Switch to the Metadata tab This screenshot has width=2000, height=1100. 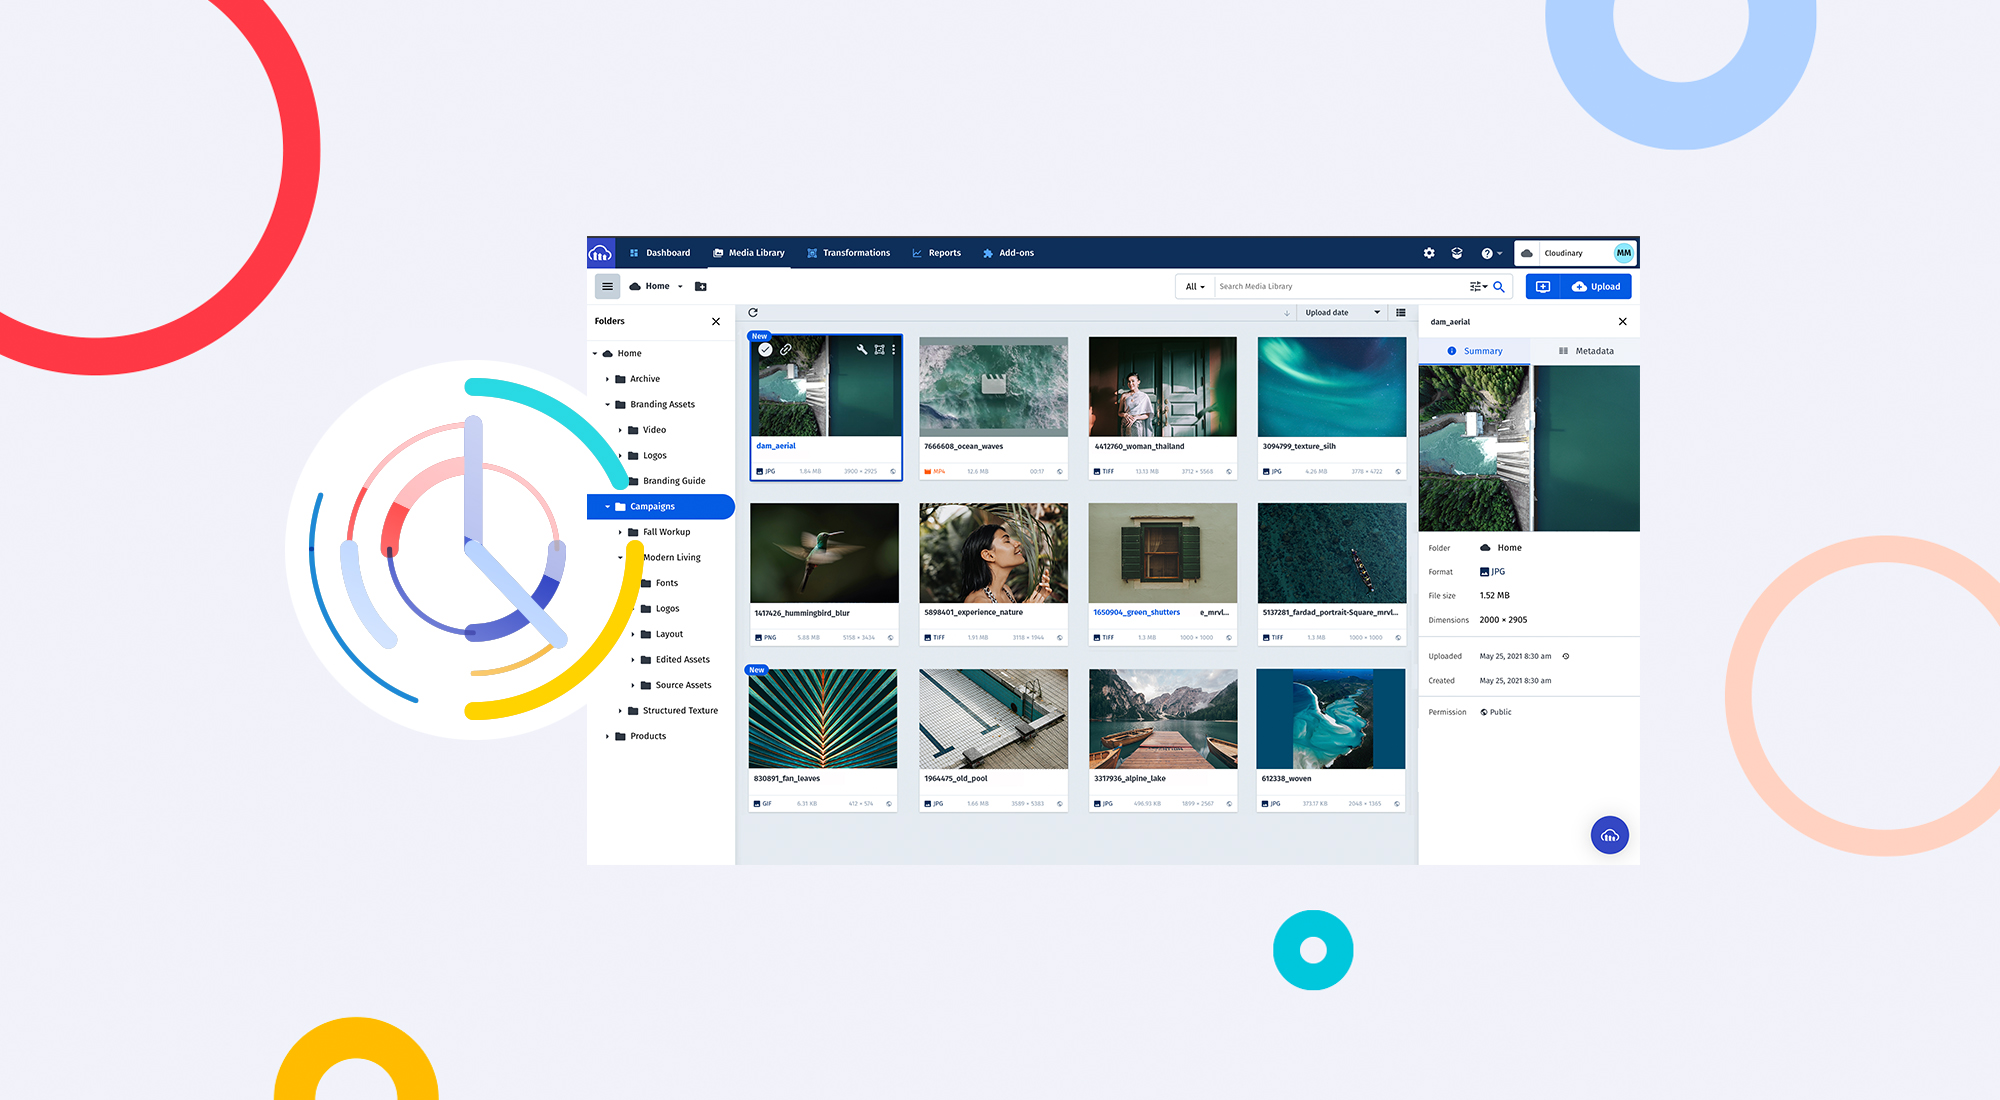pos(1586,351)
